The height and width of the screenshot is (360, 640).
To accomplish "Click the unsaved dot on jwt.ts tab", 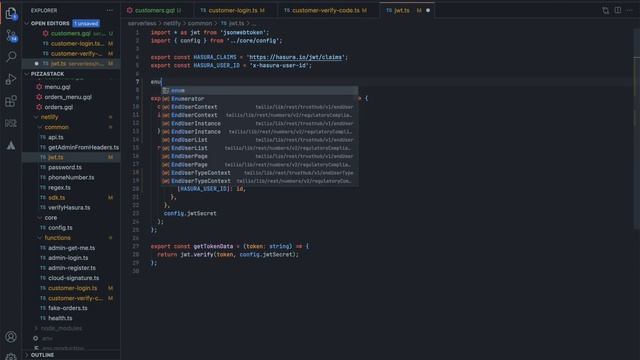I will (x=428, y=10).
